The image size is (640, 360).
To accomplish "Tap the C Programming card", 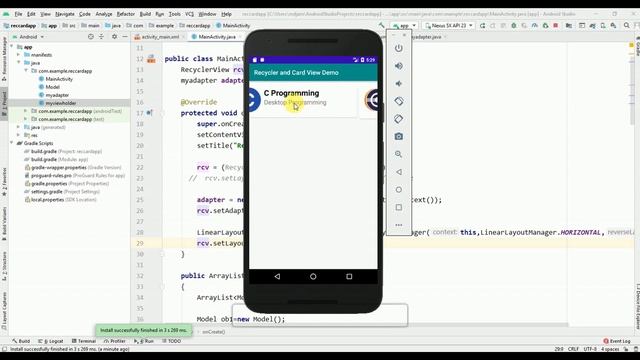I will click(x=303, y=99).
